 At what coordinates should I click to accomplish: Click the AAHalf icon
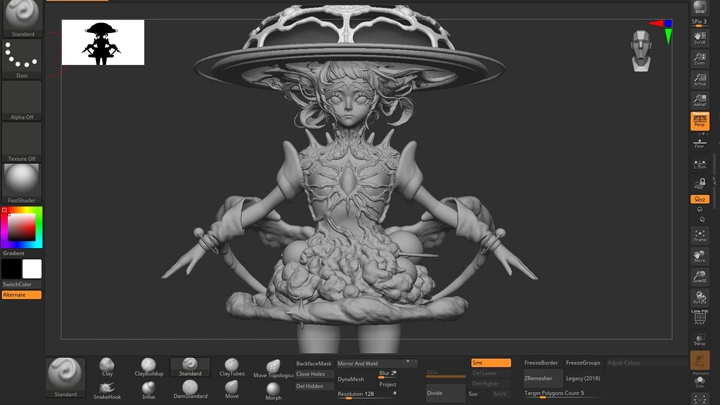pos(699,100)
